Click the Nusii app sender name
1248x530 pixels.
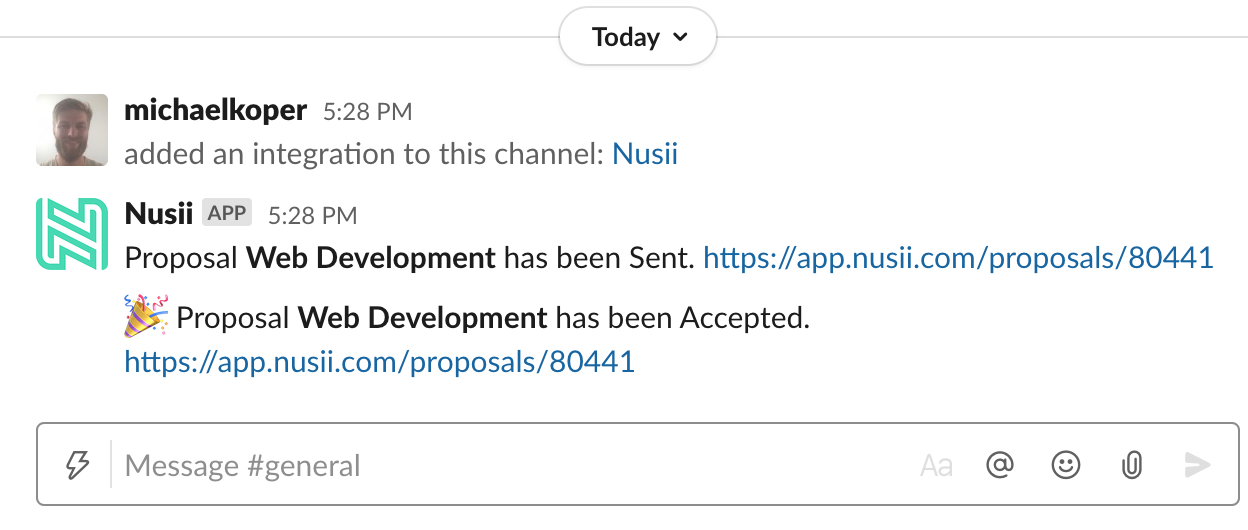click(158, 214)
